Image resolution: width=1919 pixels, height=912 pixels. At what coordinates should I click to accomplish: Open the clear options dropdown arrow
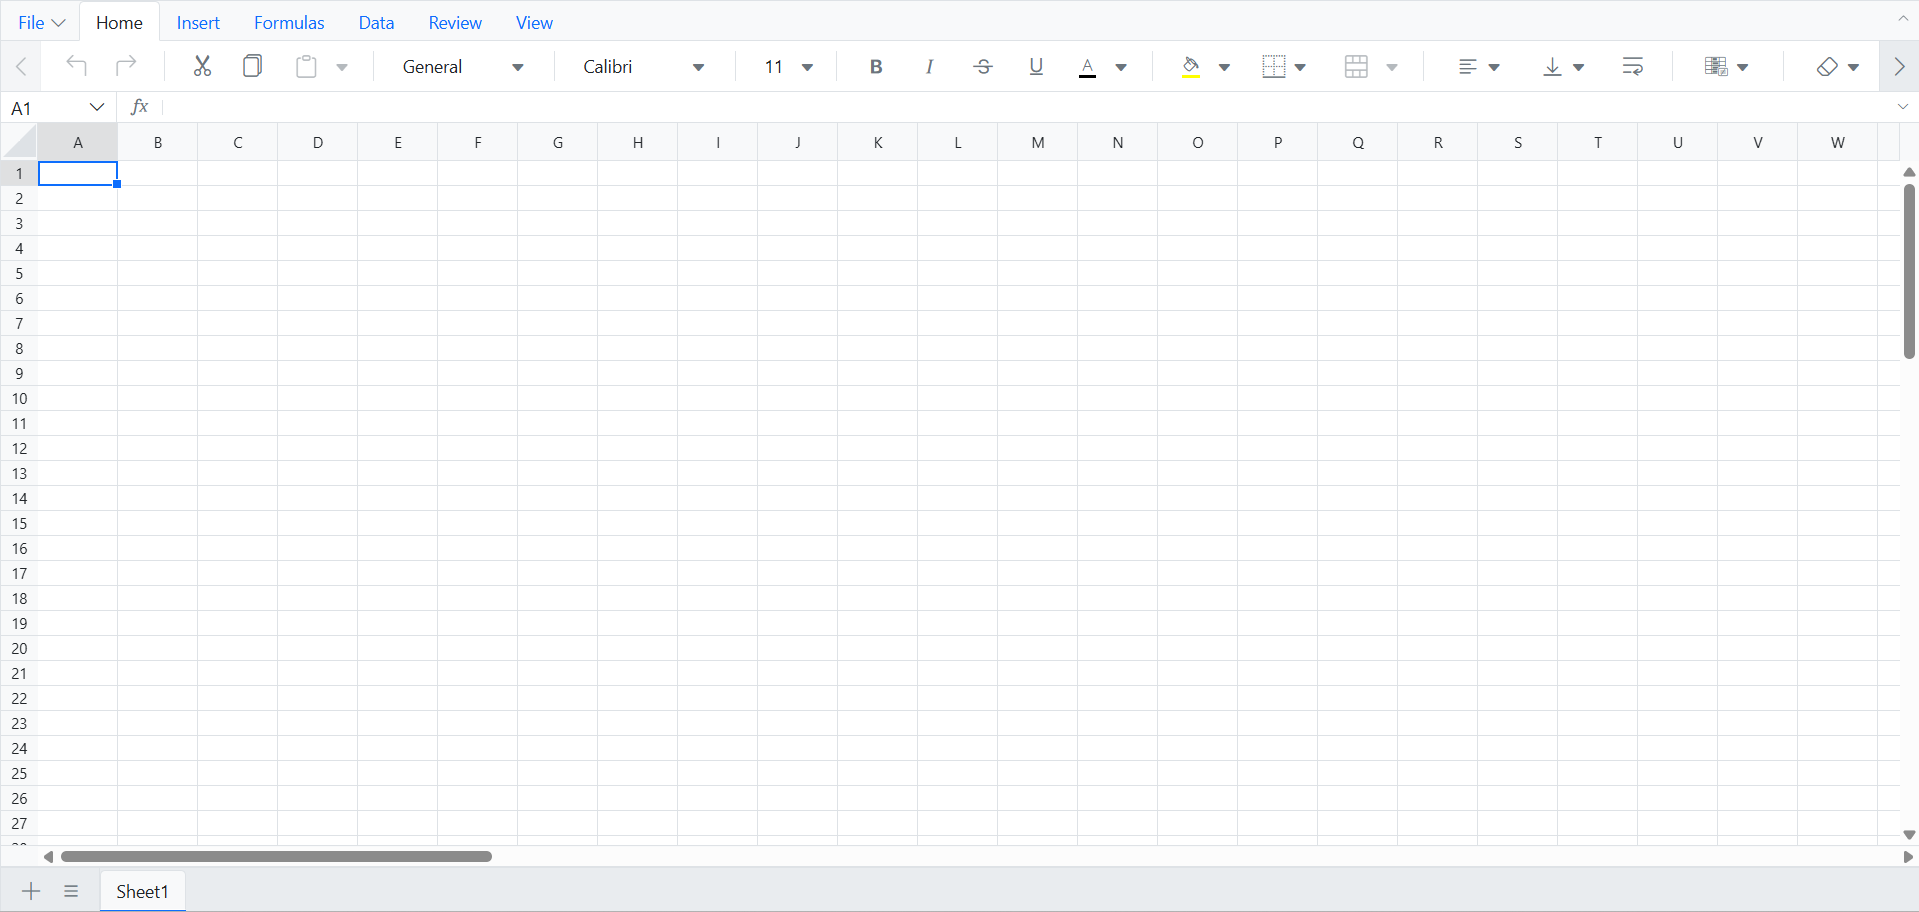(1853, 67)
